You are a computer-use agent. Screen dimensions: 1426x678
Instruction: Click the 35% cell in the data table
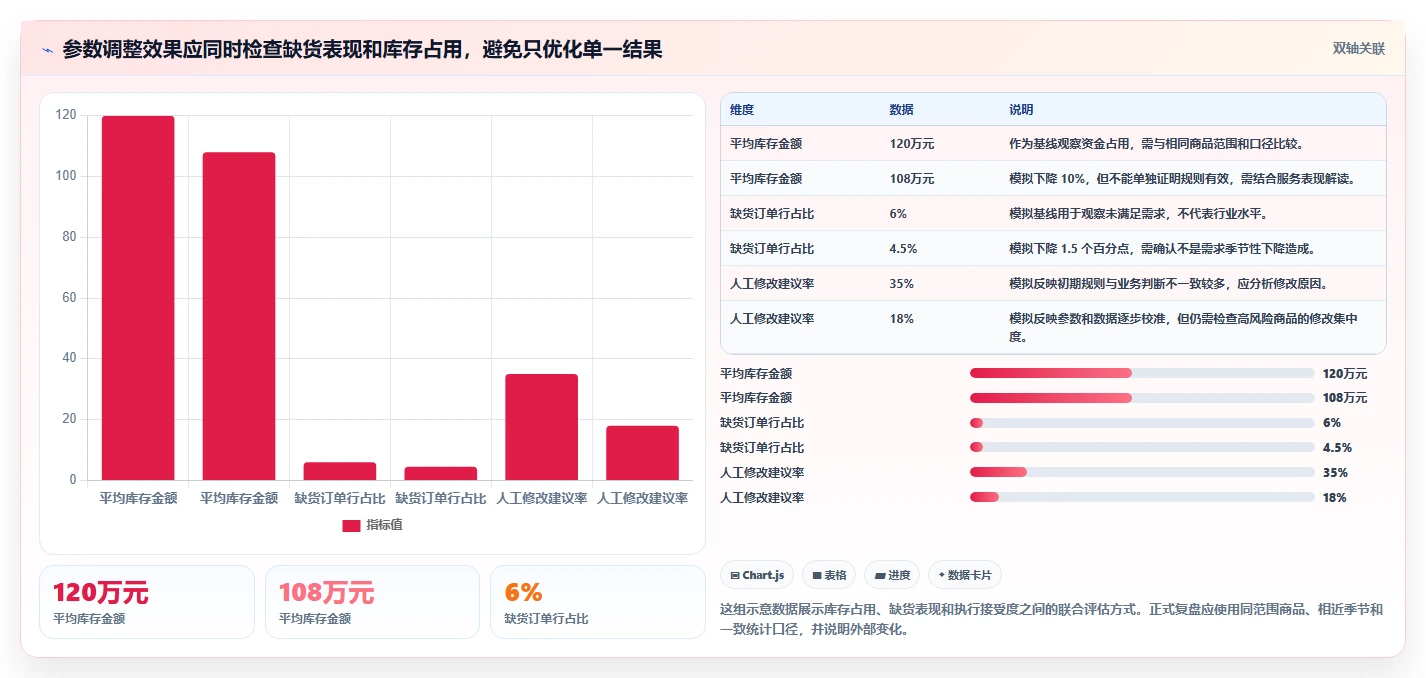click(x=901, y=284)
